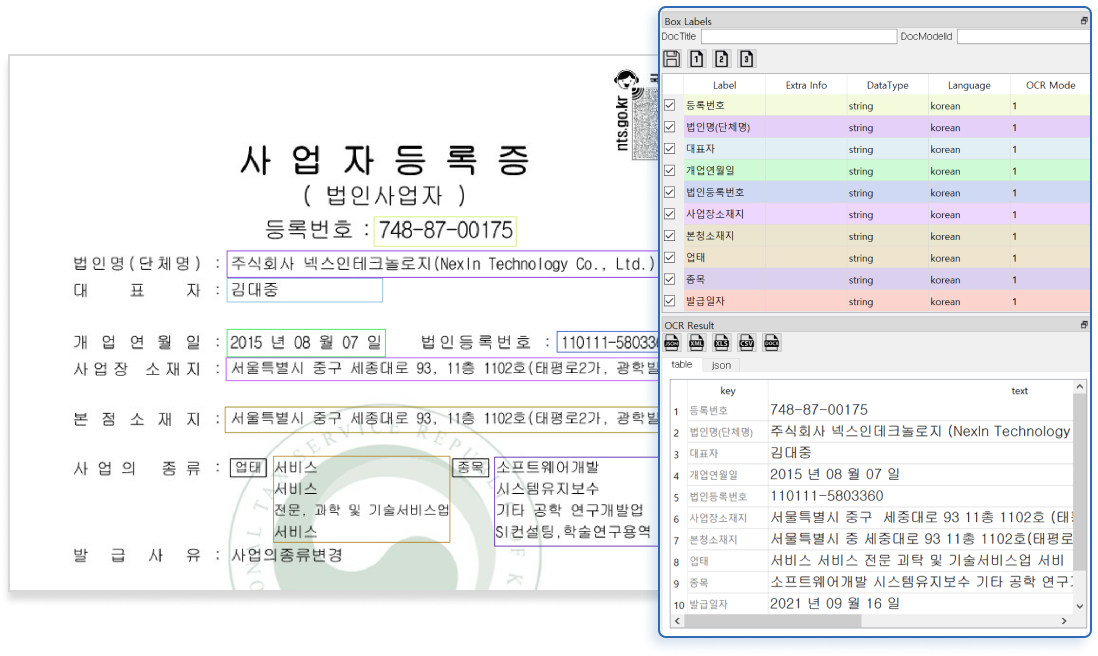Image resolution: width=1098 pixels, height=656 pixels.
Task: Click the 등록번호 label name cell
Action: (724, 105)
